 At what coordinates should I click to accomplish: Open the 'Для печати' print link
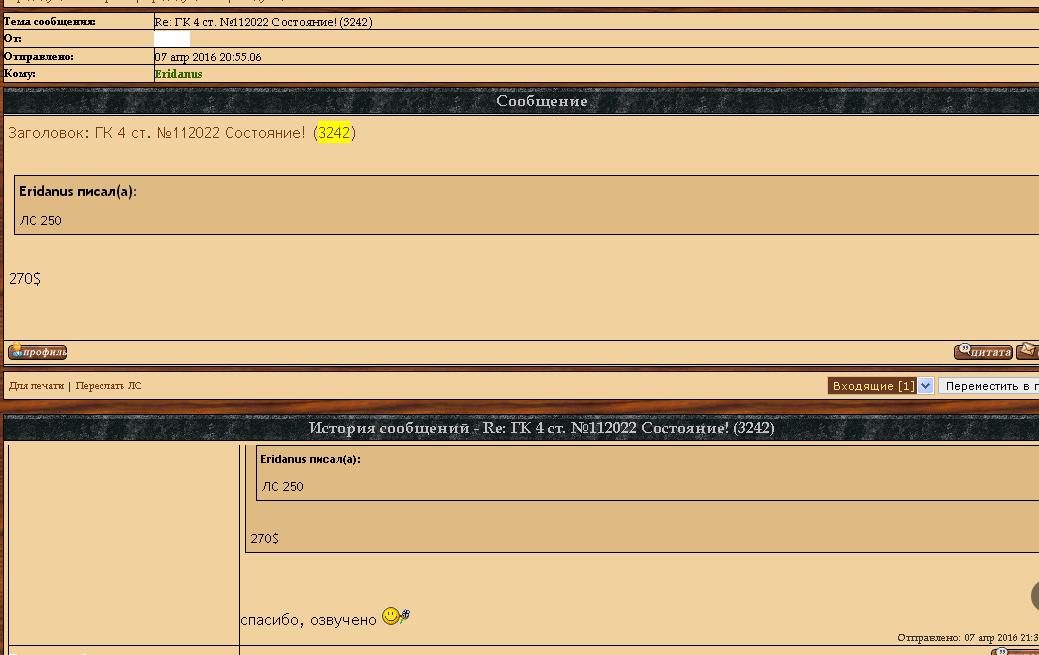(x=36, y=386)
